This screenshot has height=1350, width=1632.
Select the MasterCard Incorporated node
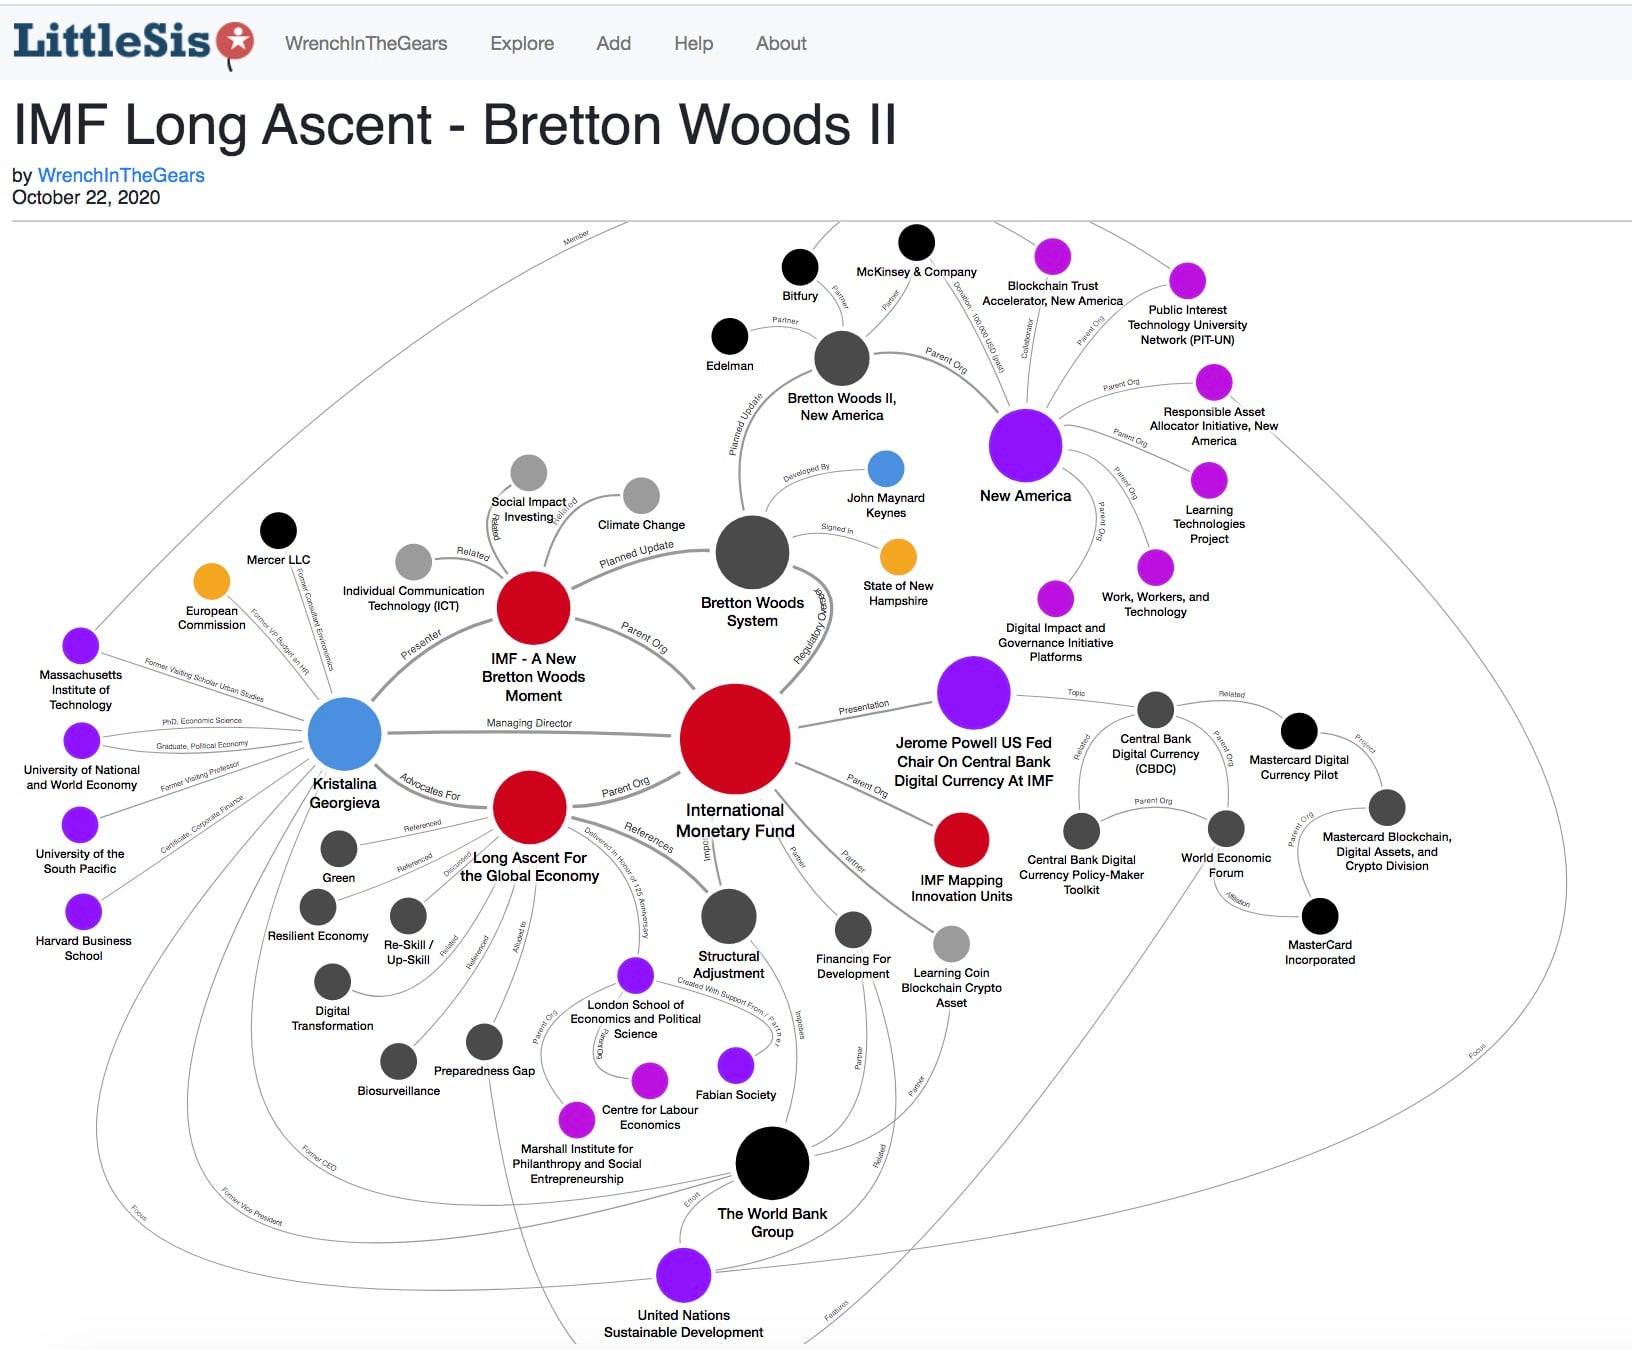1320,916
